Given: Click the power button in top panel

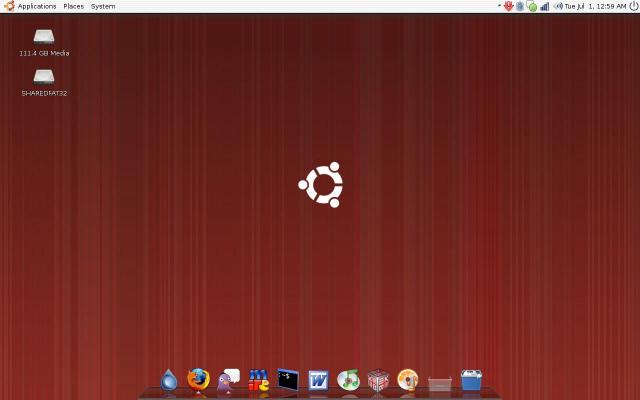Looking at the screenshot, I should pos(634,6).
